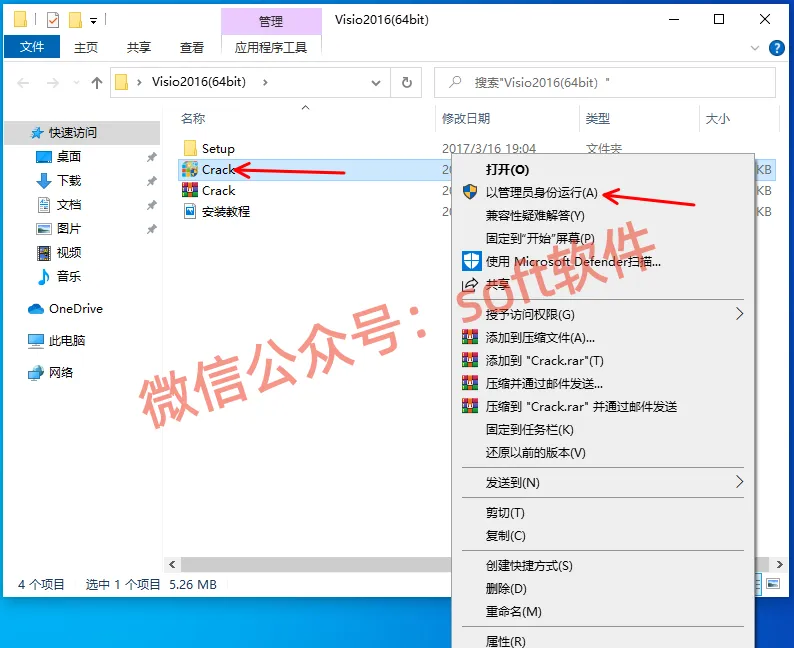Choose 压缩到 "Crack.rar" 并通过邮件发送
This screenshot has height=648, width=794.
(x=581, y=407)
